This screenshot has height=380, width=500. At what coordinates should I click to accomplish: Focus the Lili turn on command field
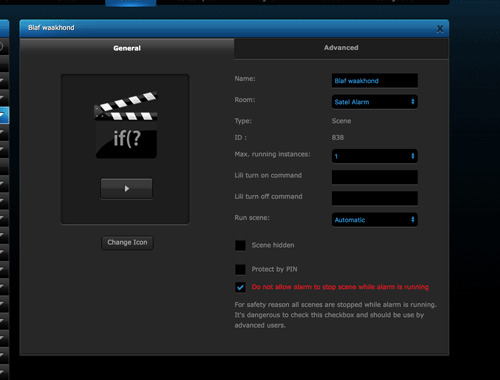point(375,177)
